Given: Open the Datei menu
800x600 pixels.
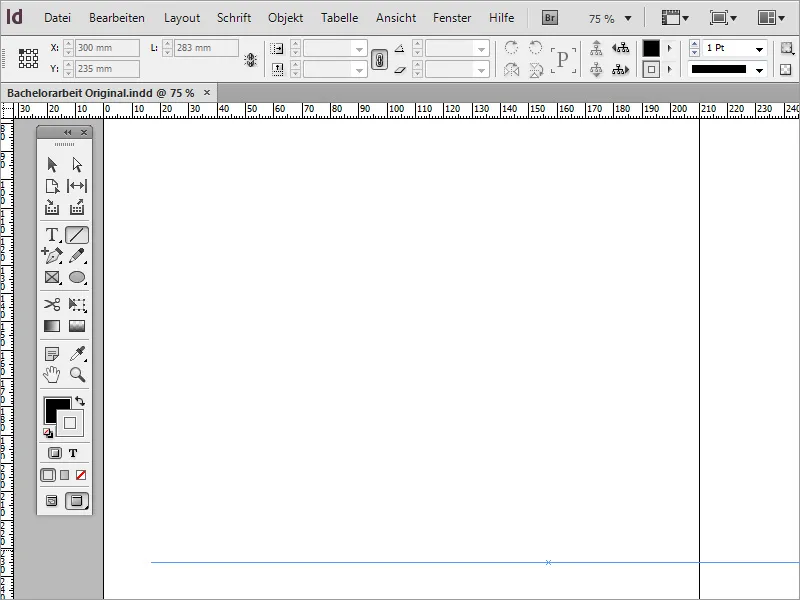Looking at the screenshot, I should (57, 18).
